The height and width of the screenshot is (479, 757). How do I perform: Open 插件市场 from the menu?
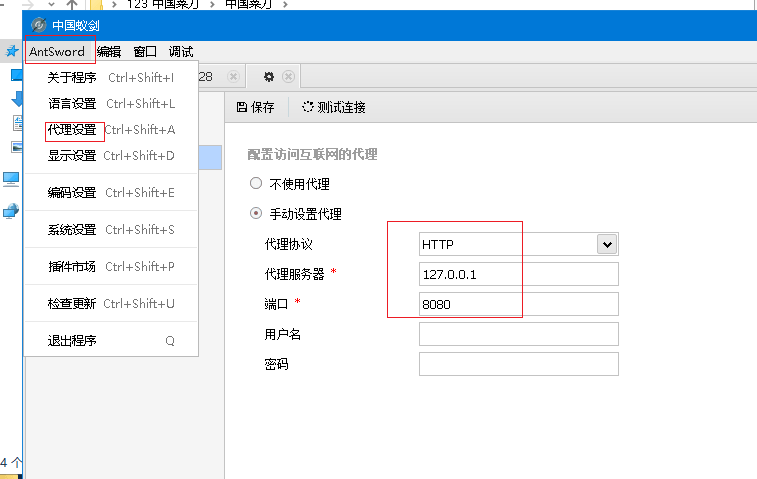(111, 267)
